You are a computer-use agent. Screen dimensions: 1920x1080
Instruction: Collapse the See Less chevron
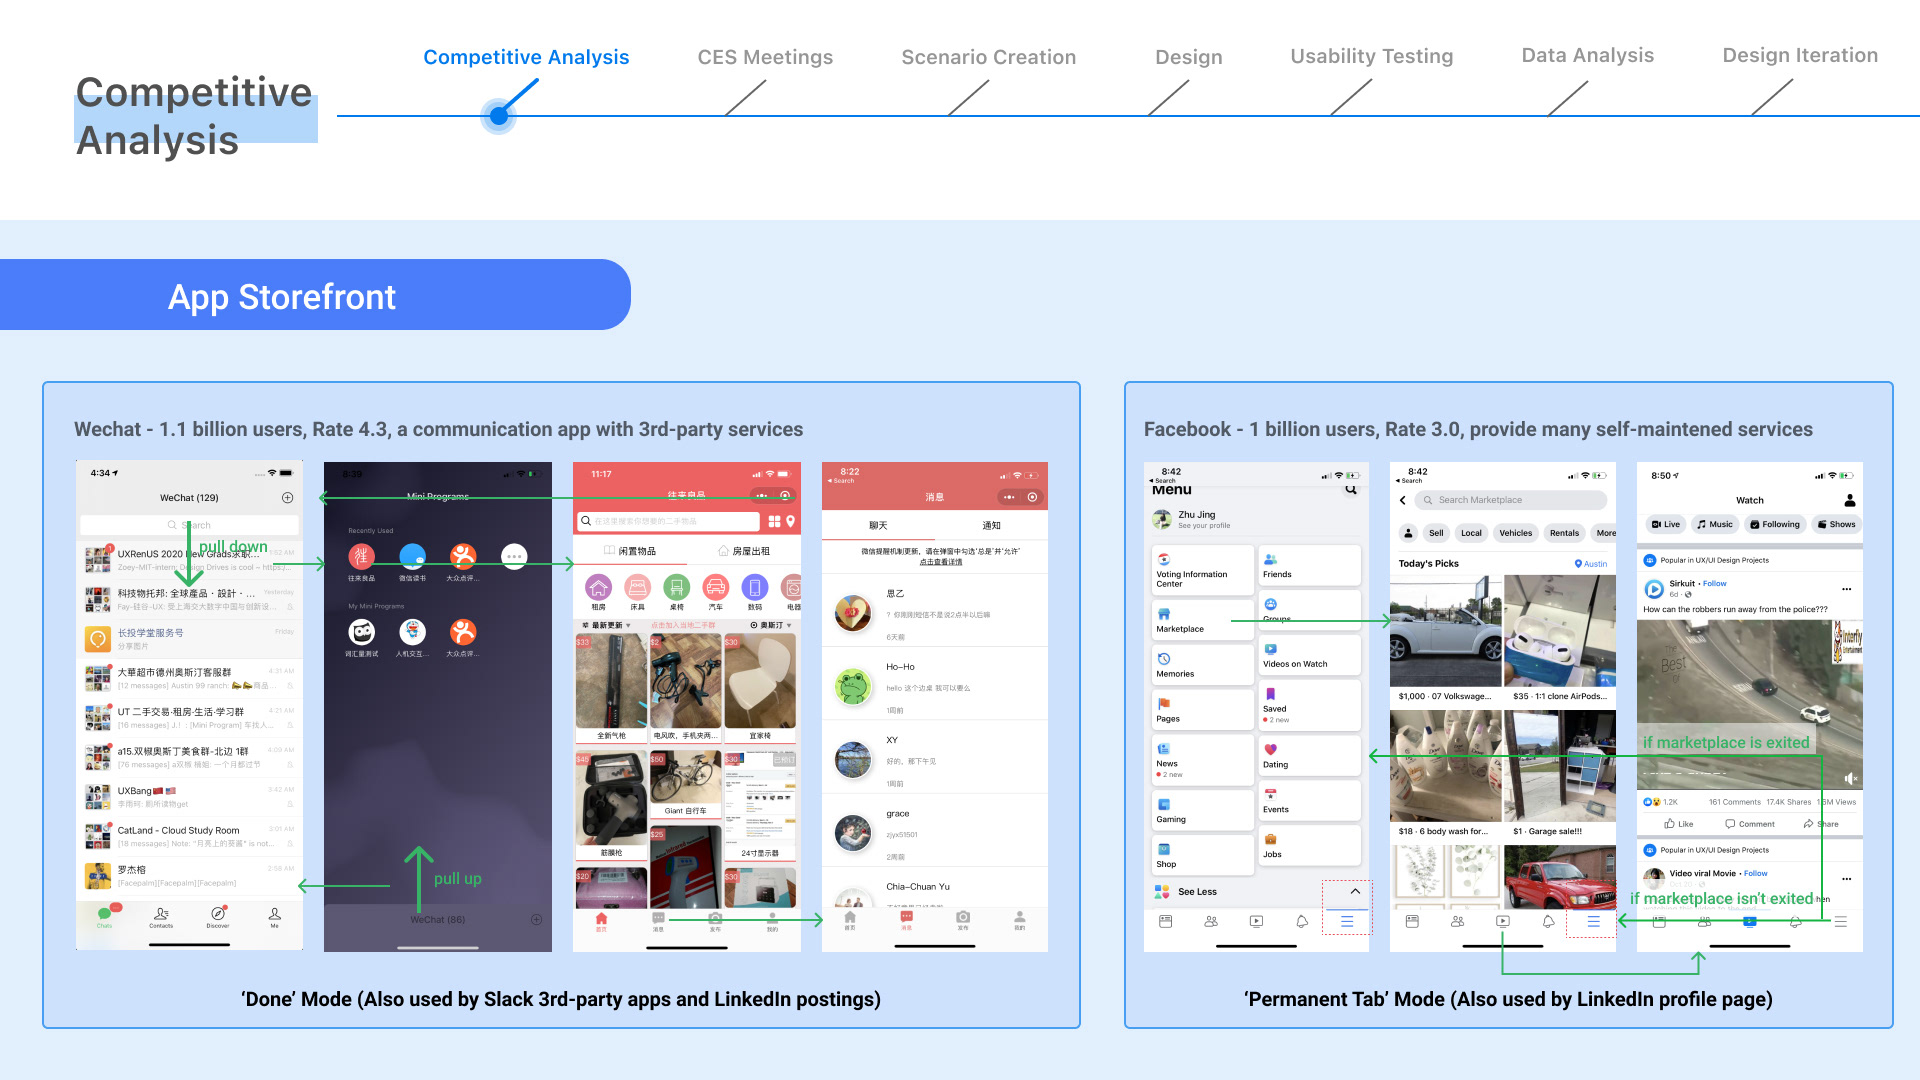tap(1355, 891)
